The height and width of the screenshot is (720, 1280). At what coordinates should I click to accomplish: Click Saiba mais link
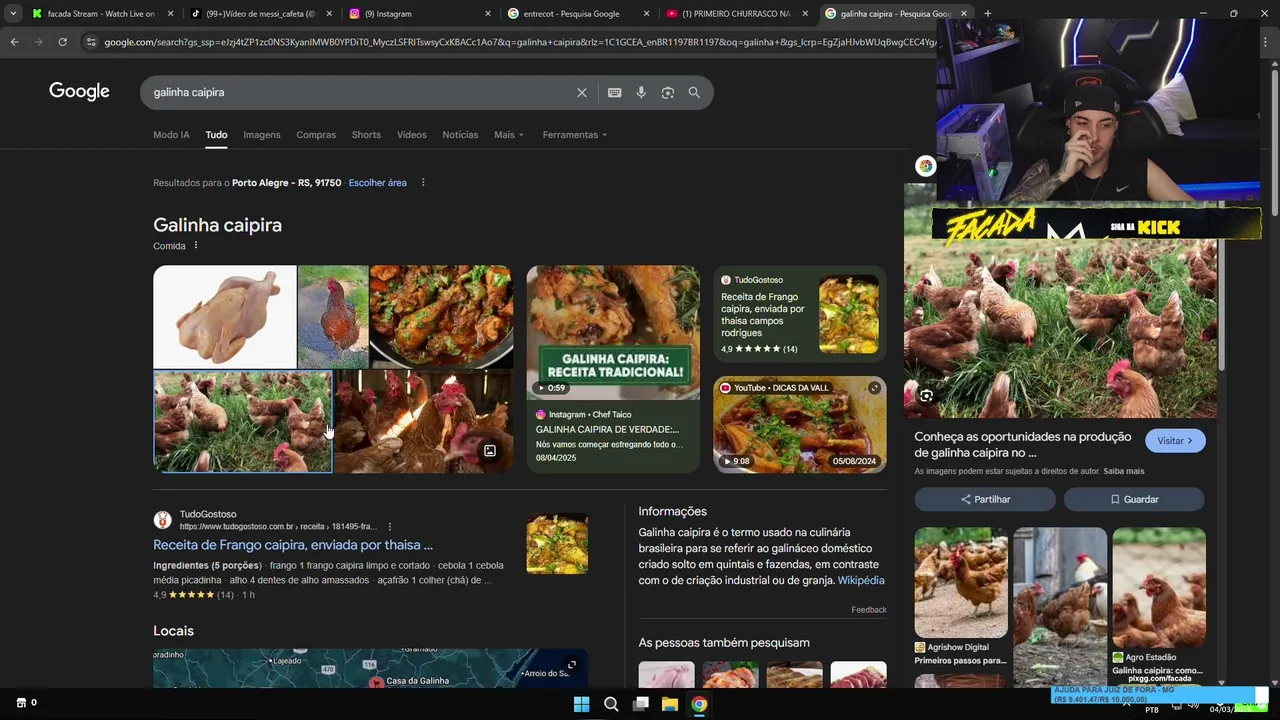click(x=1124, y=471)
